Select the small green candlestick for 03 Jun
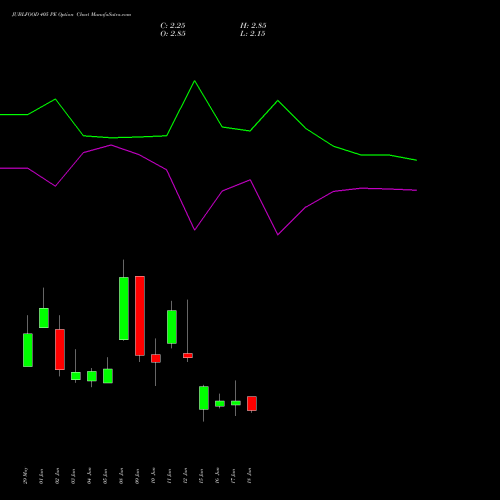This screenshot has width=500, height=500. (x=76, y=376)
